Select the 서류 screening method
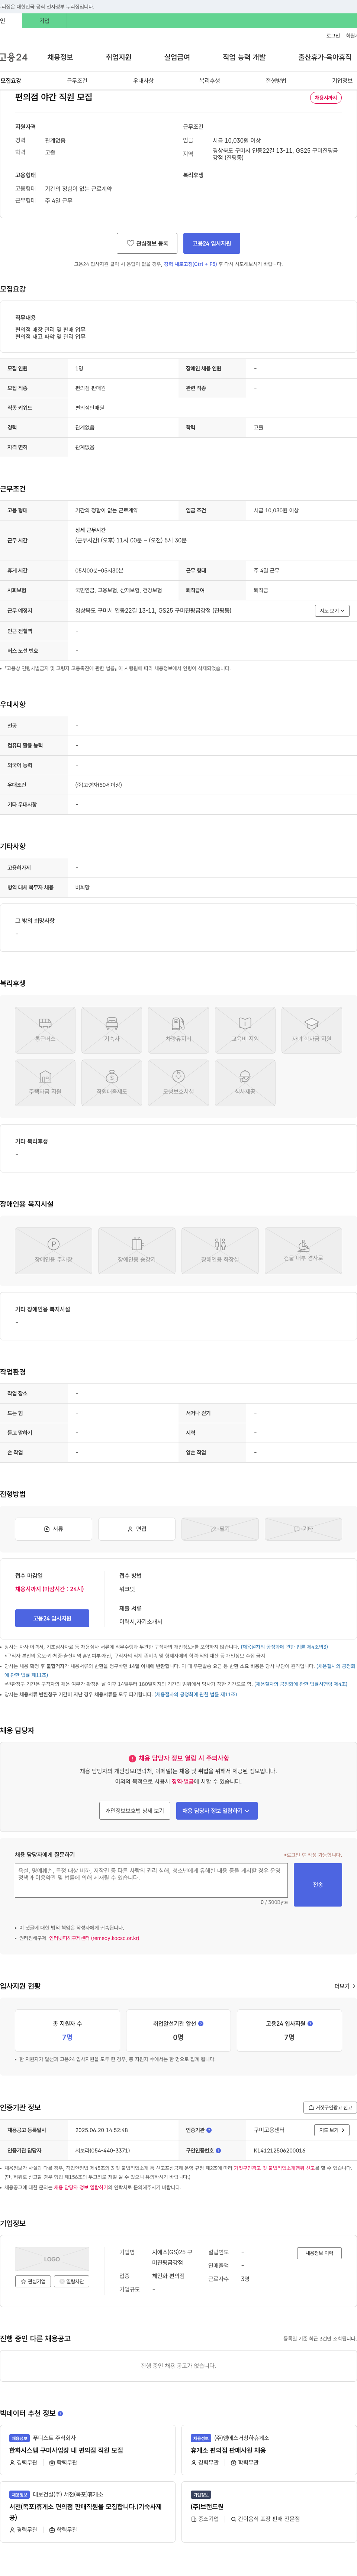The width and height of the screenshot is (357, 2576). 53,1529
